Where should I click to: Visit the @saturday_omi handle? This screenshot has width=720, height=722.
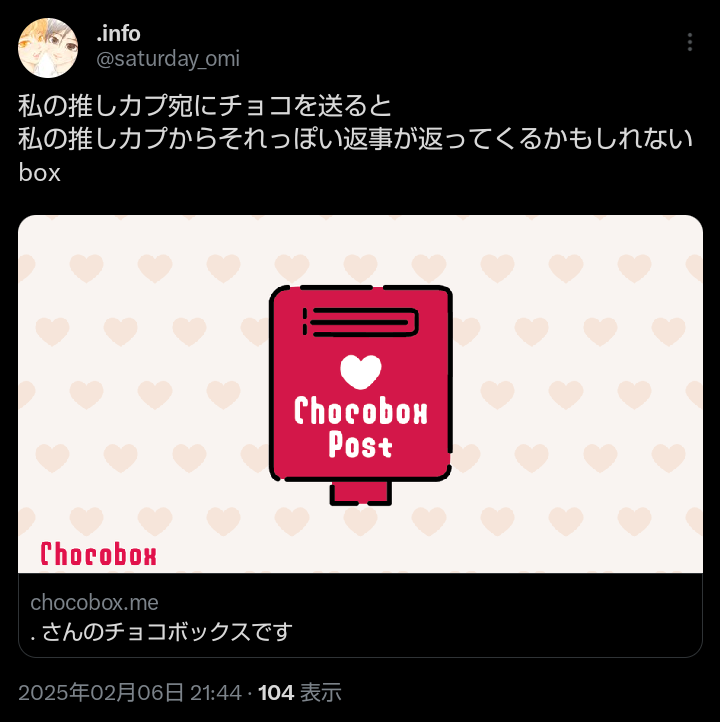point(168,59)
